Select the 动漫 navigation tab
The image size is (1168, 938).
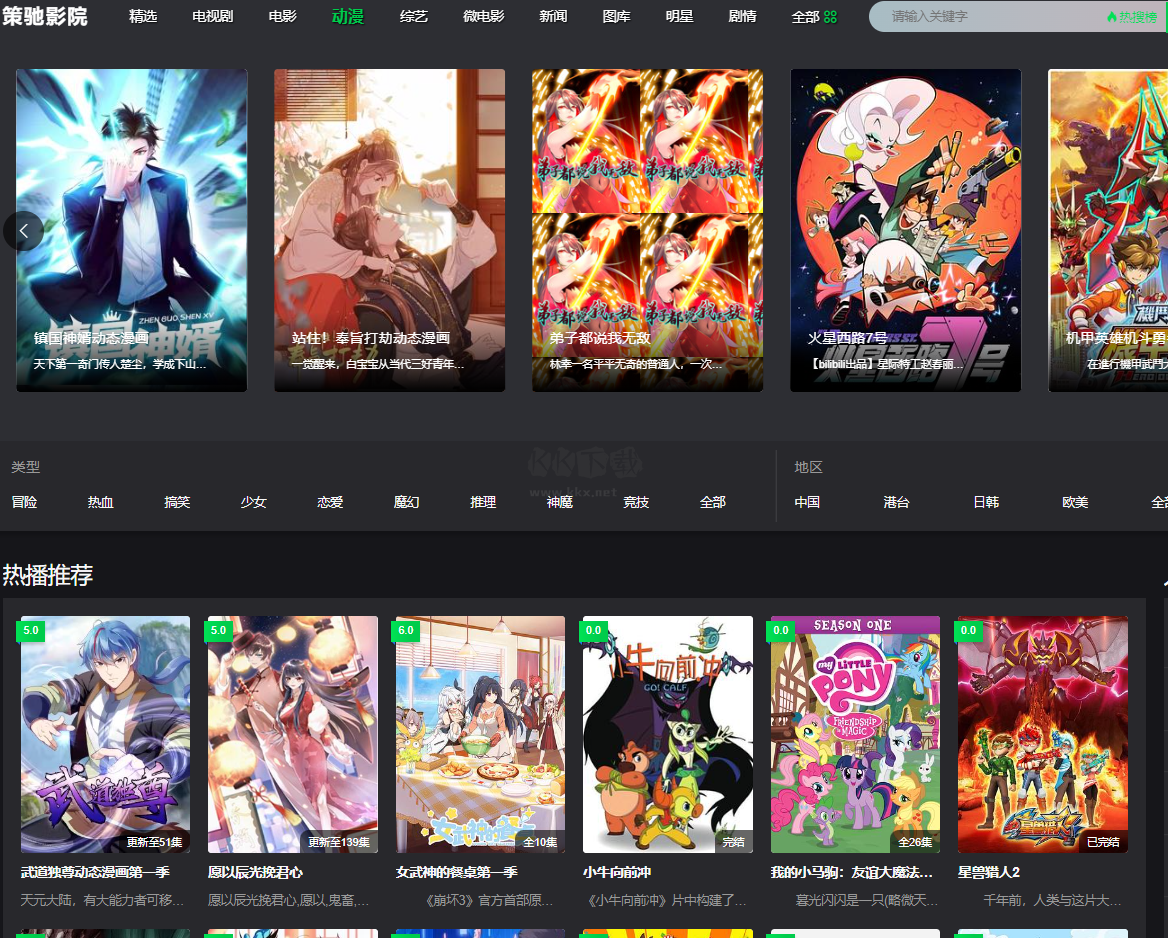(x=348, y=16)
